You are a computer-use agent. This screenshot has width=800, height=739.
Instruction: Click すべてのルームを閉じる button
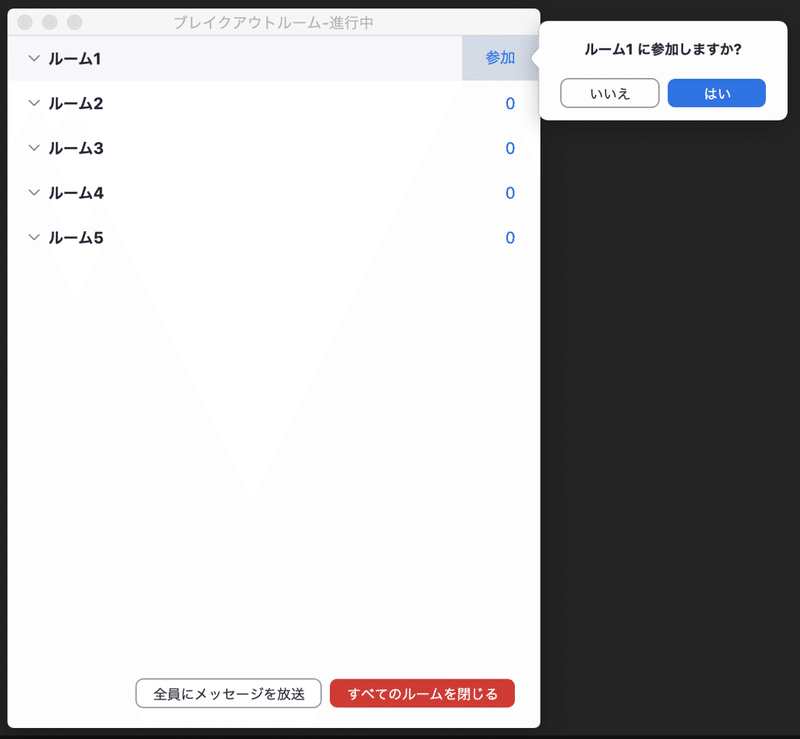coord(422,693)
